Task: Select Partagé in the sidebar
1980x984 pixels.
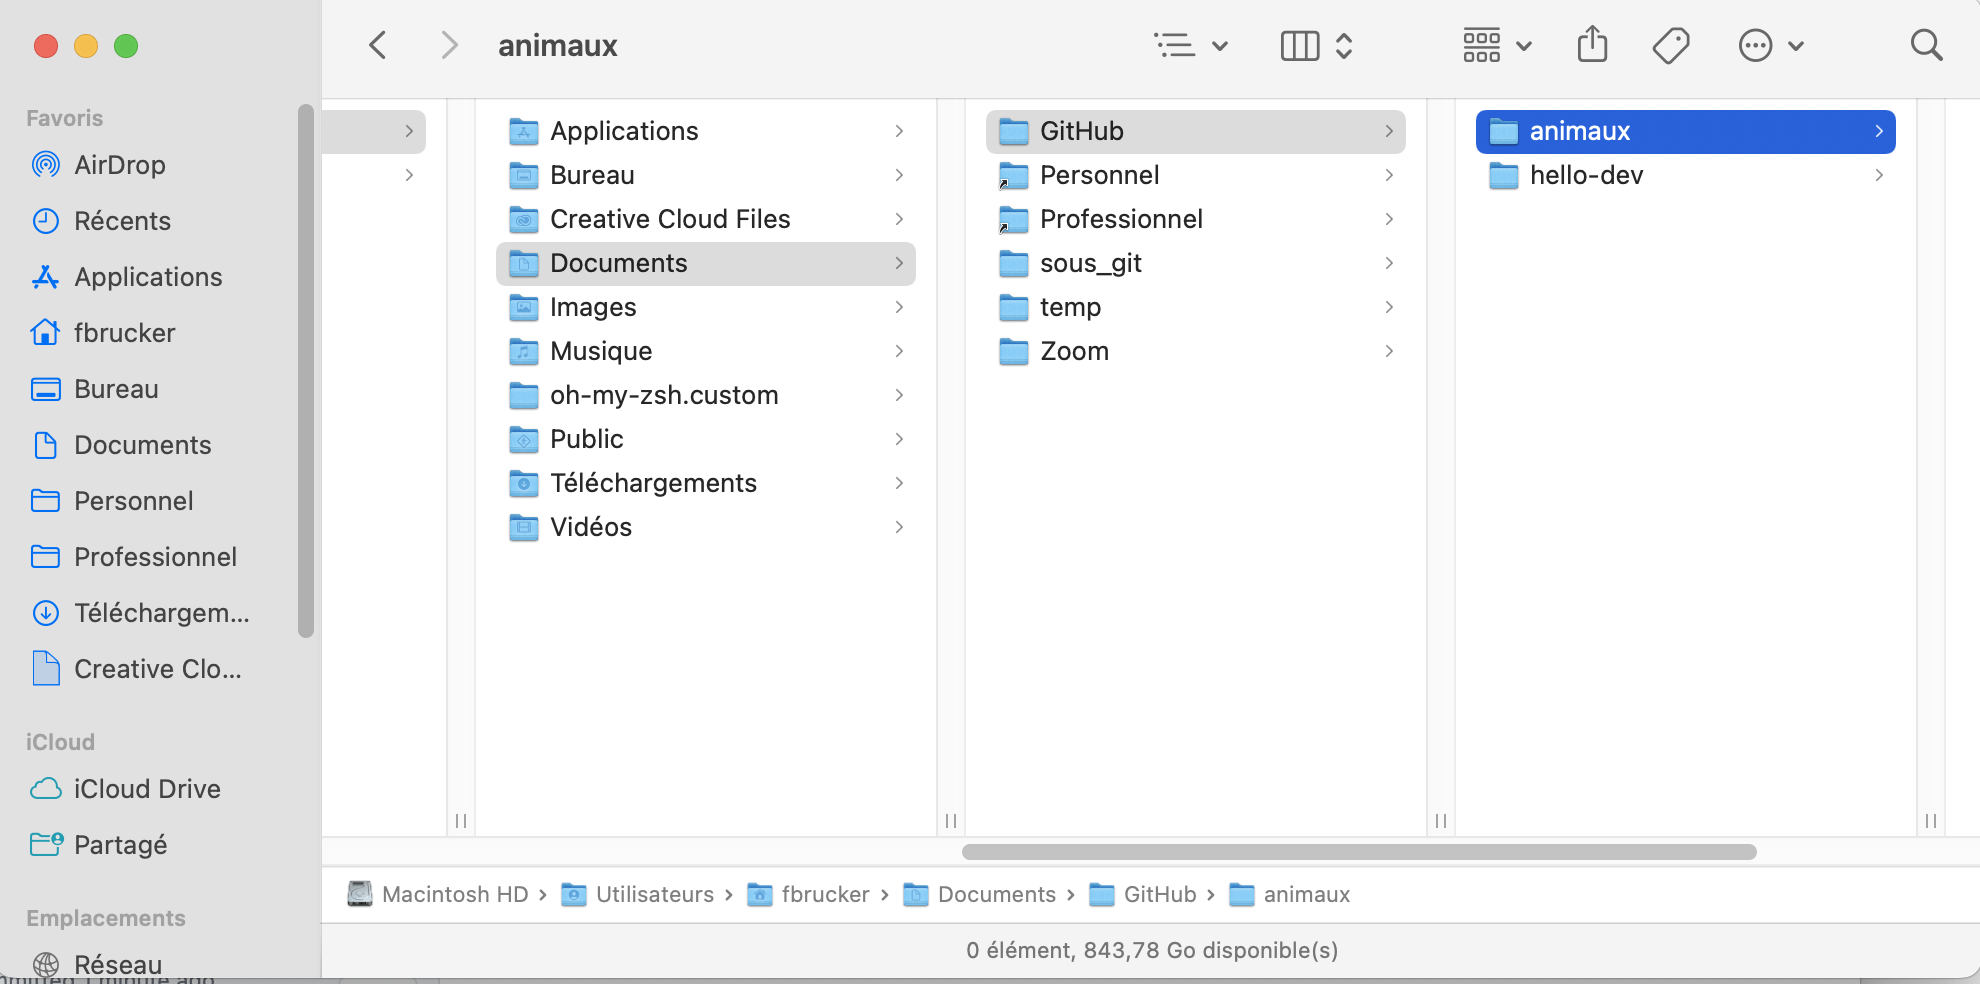Action: tap(120, 845)
